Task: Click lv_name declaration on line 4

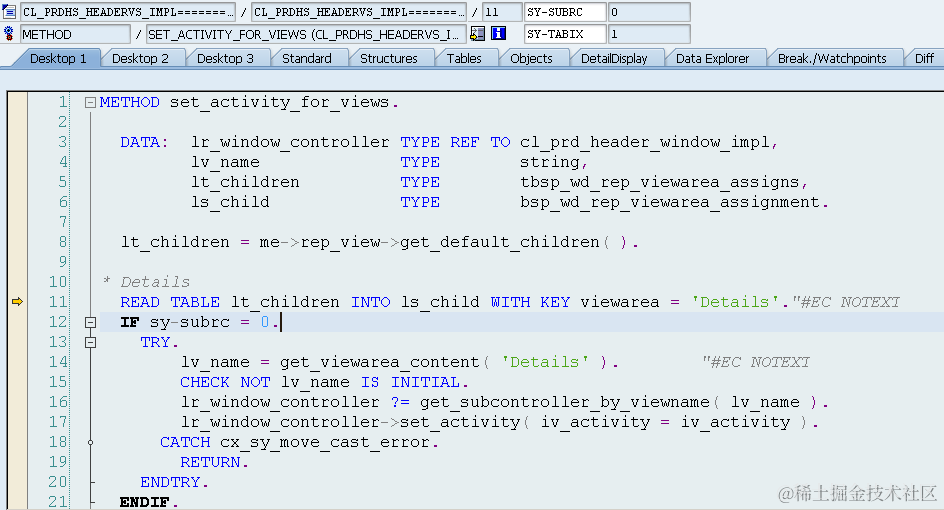Action: 225,162
